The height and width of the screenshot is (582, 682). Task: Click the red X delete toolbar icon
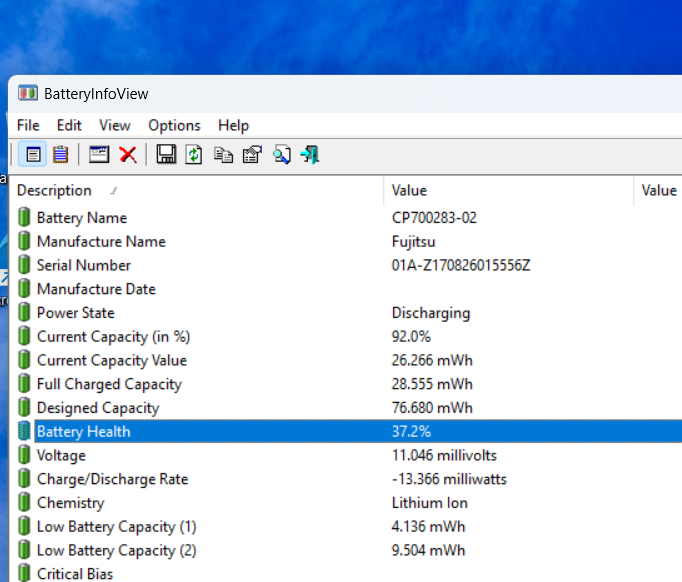128,154
